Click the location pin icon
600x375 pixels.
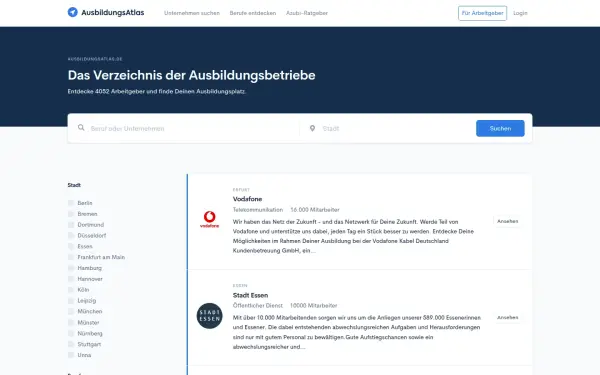312,128
